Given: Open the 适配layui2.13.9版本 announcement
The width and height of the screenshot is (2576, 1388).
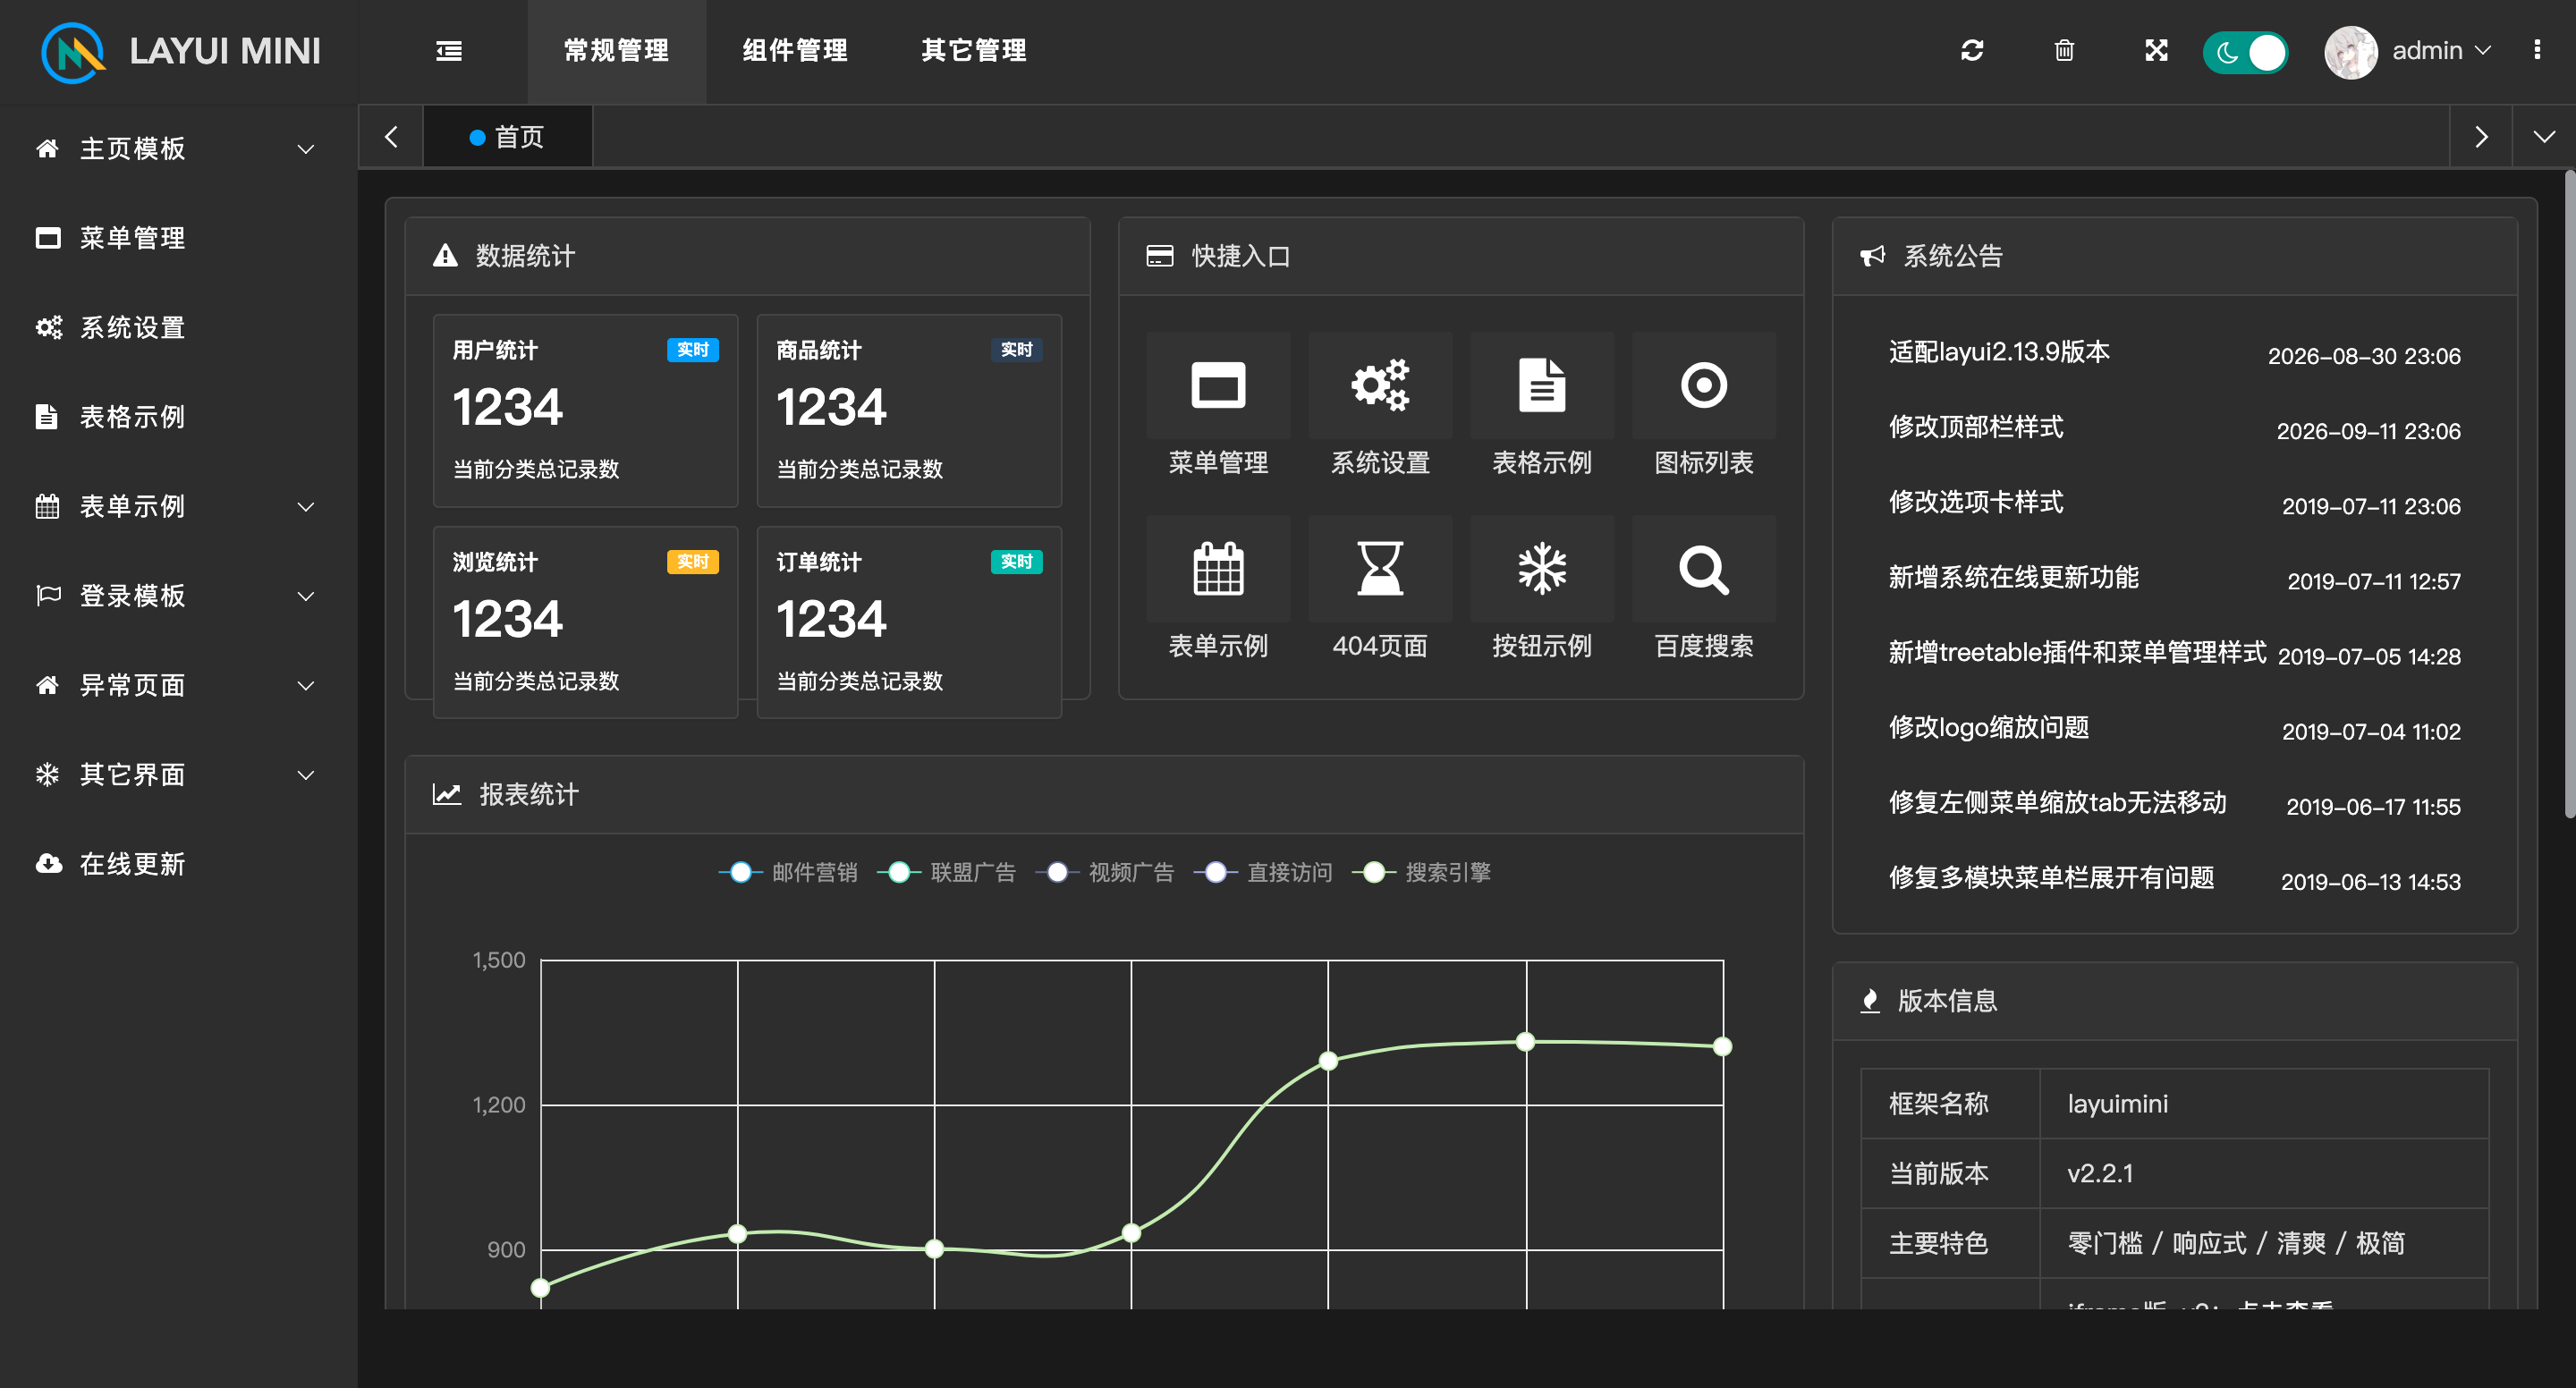Looking at the screenshot, I should point(1999,352).
